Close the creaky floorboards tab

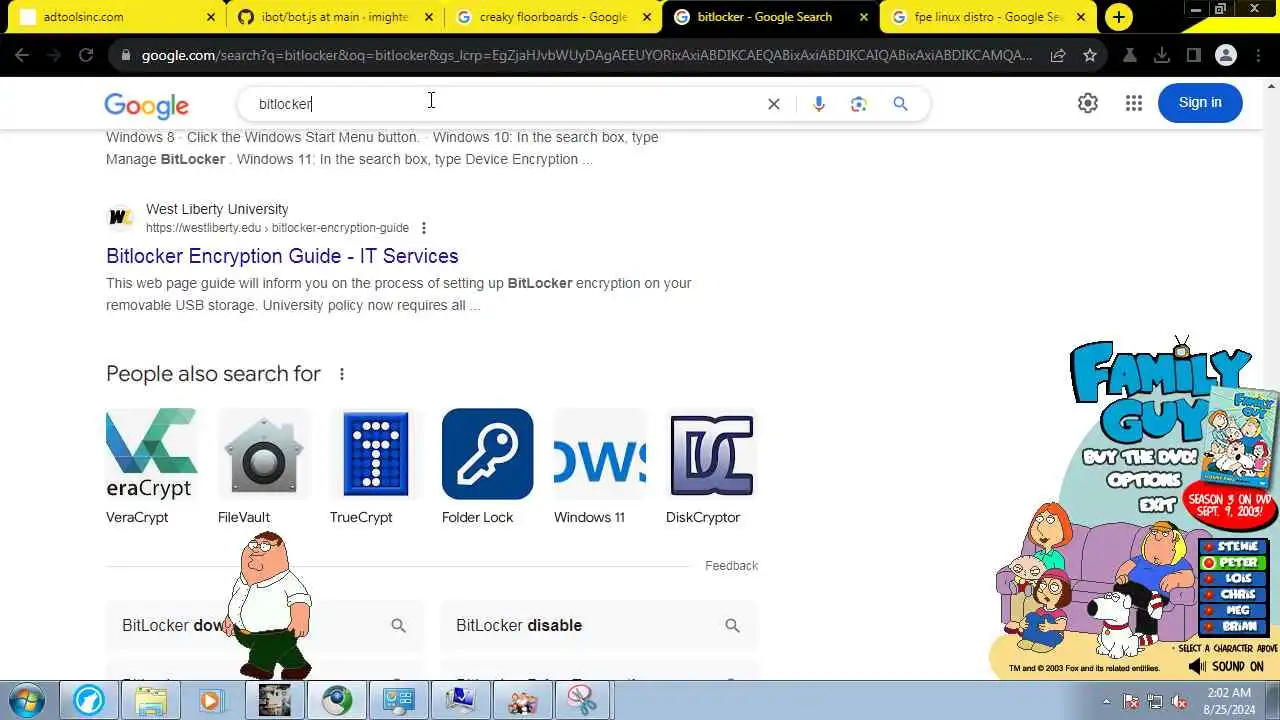point(646,17)
